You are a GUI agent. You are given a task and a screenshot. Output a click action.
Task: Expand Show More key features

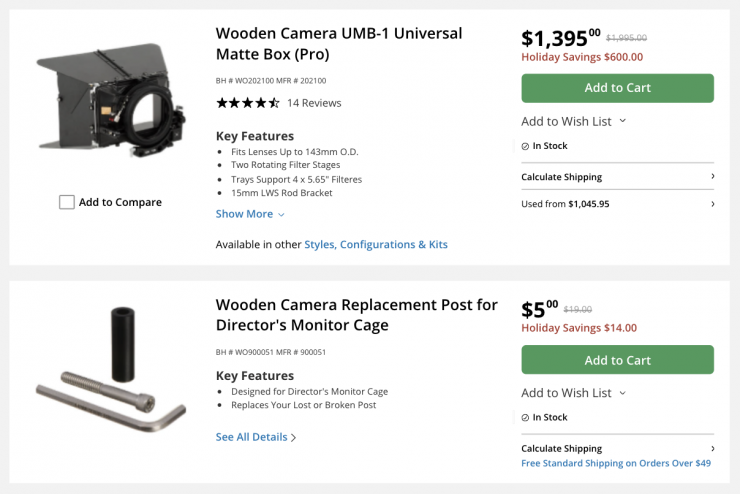pyautogui.click(x=250, y=214)
